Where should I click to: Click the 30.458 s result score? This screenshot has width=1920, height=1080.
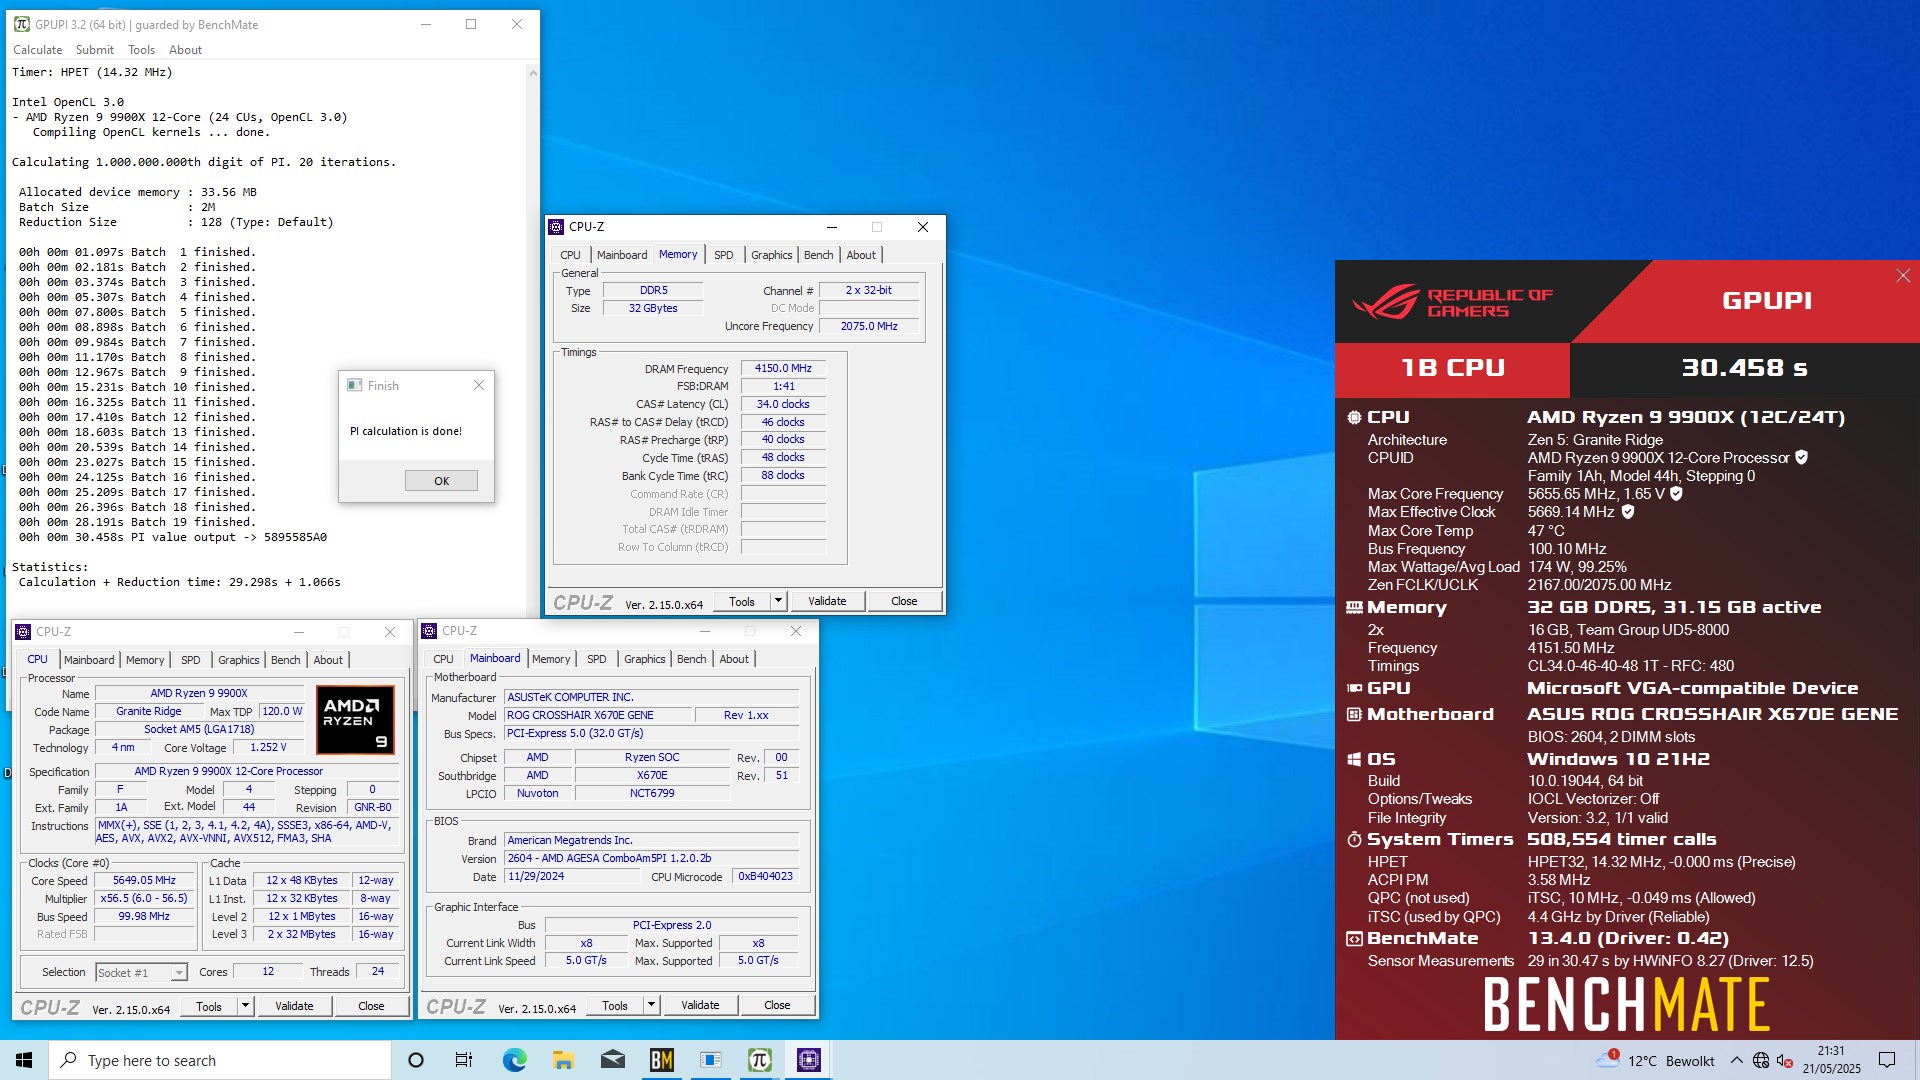click(x=1745, y=368)
